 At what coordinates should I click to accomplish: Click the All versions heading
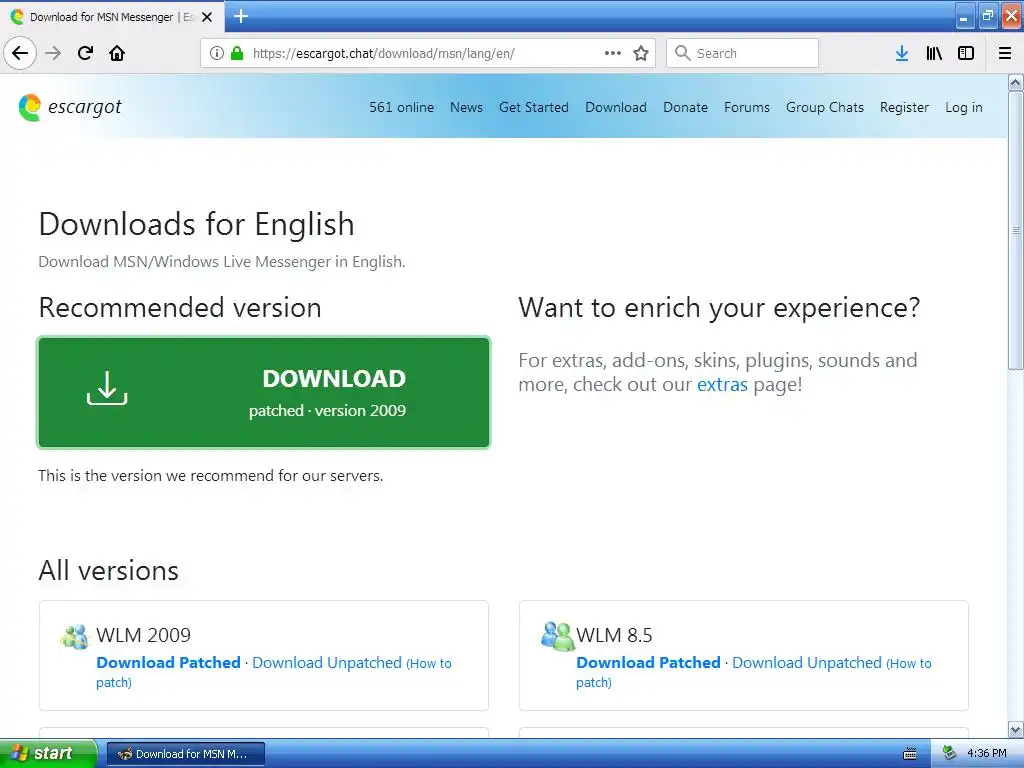[108, 571]
